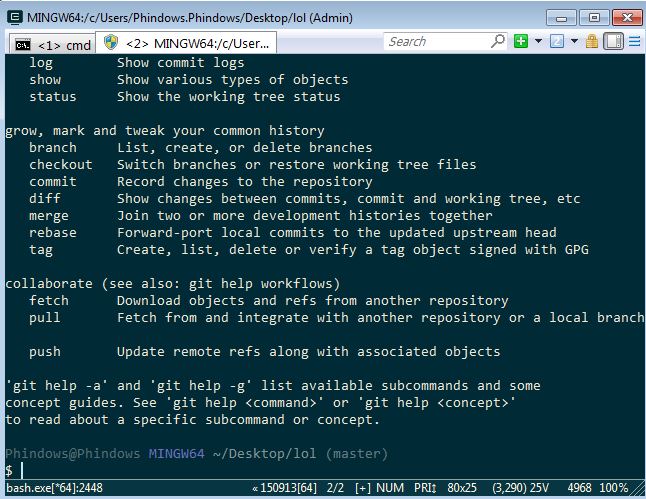Click the magnifier search icon
Screen dimensions: 646x499
pos(498,41)
